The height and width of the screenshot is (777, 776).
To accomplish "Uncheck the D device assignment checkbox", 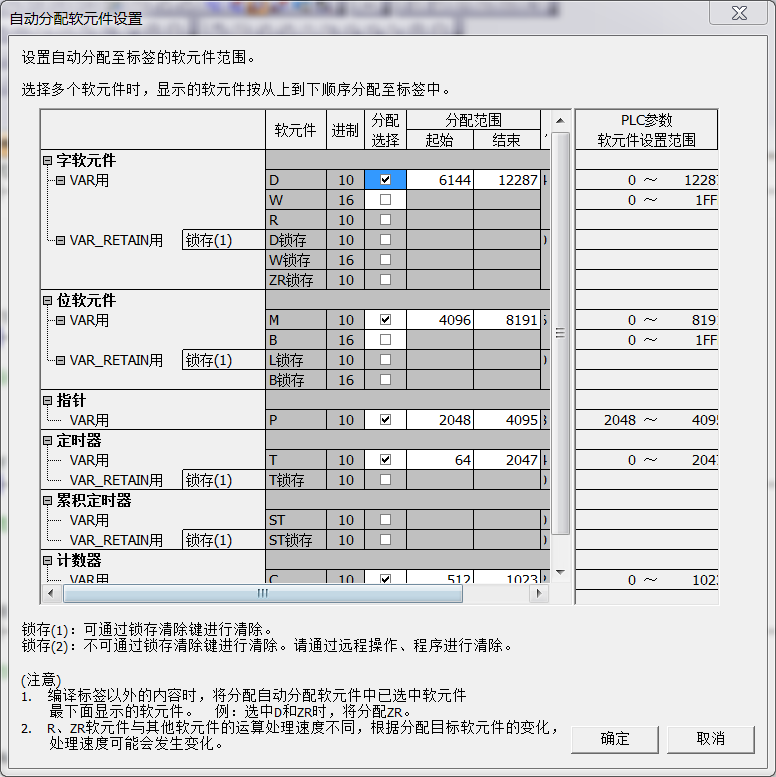I will (x=385, y=180).
